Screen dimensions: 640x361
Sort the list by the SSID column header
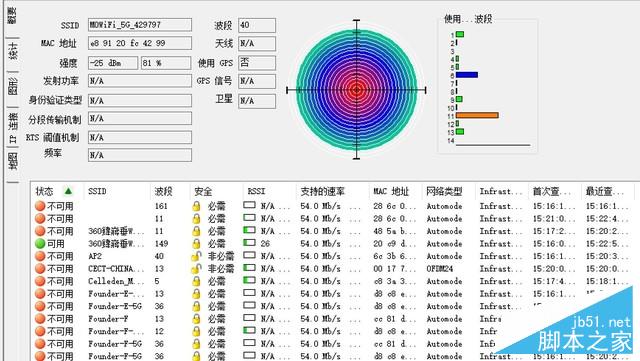click(116, 191)
